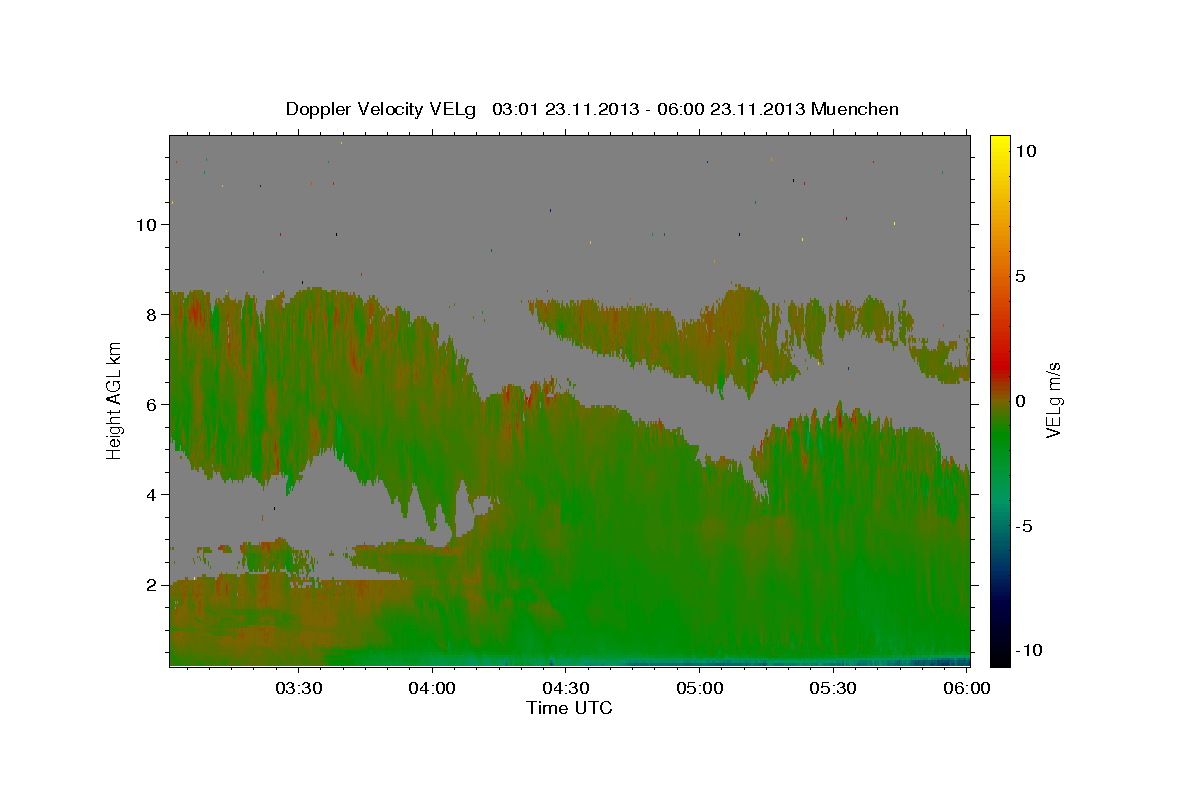1200x800 pixels.
Task: Click the colorbar value label 0
Action: click(1020, 401)
